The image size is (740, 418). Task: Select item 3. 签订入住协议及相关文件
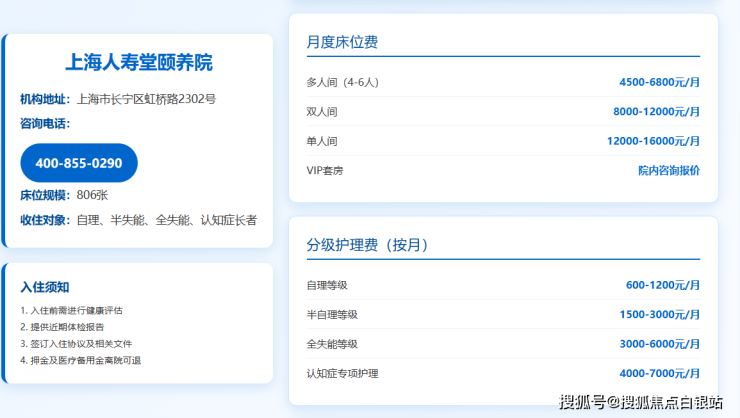[76, 344]
